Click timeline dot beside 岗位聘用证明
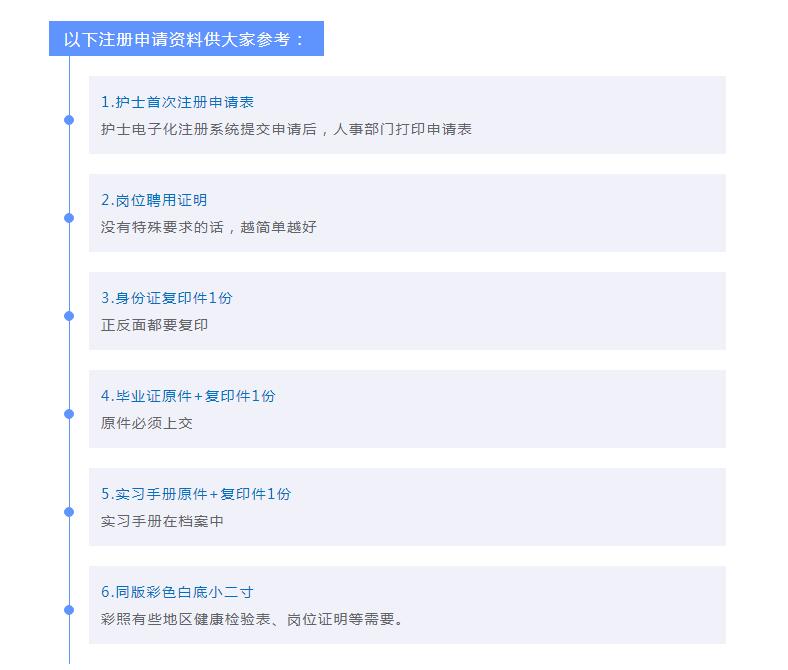 click(x=69, y=218)
